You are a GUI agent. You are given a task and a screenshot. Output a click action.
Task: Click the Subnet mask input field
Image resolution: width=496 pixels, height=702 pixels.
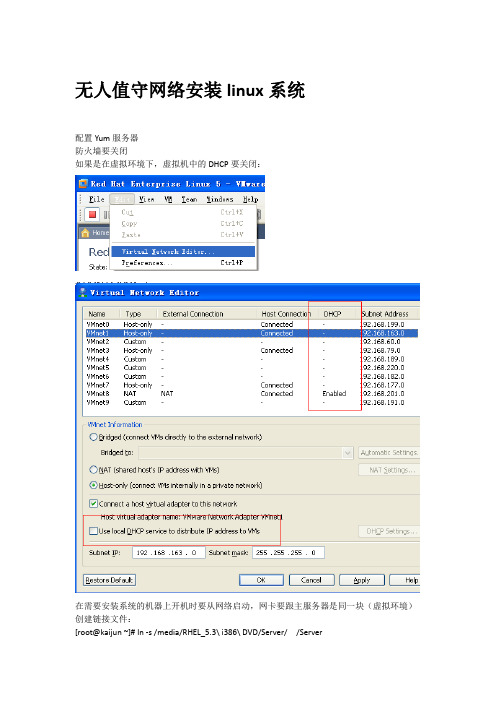tap(288, 552)
